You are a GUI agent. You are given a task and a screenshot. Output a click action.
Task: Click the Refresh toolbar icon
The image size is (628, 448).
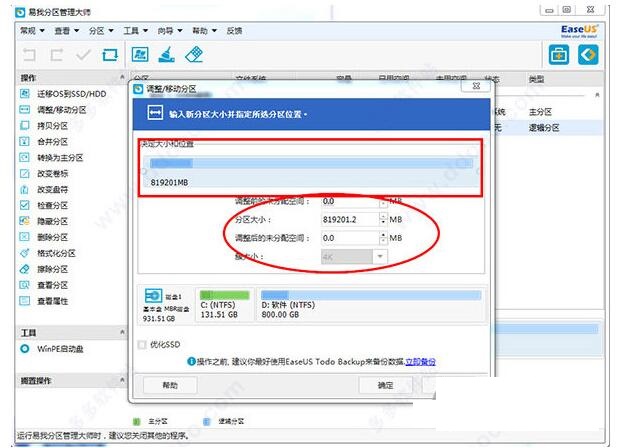pyautogui.click(x=110, y=54)
